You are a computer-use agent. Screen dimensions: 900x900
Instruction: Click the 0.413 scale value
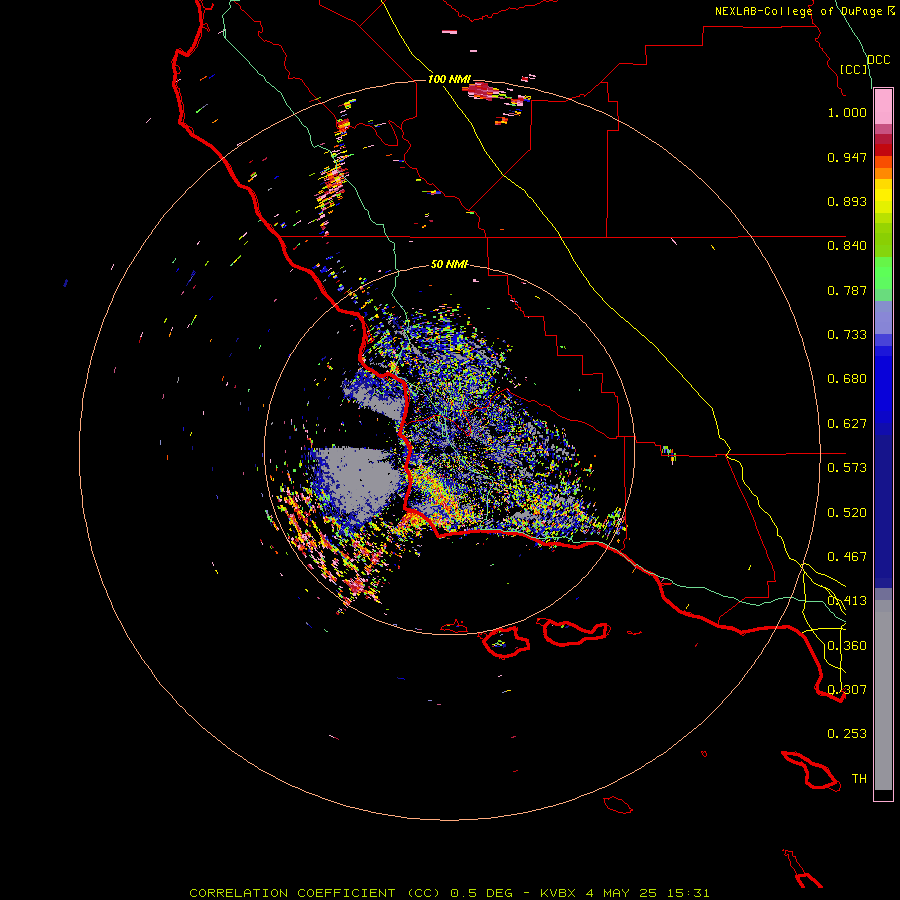pos(847,601)
